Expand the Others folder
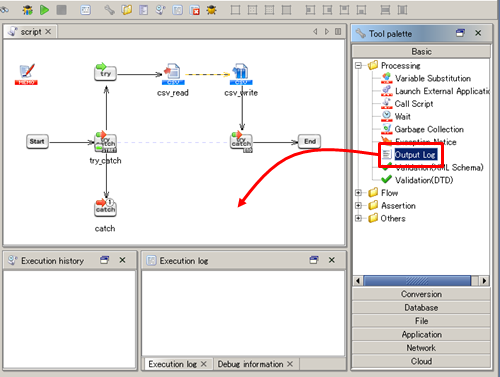Screen dimensions: 500x377 [x=358, y=218]
